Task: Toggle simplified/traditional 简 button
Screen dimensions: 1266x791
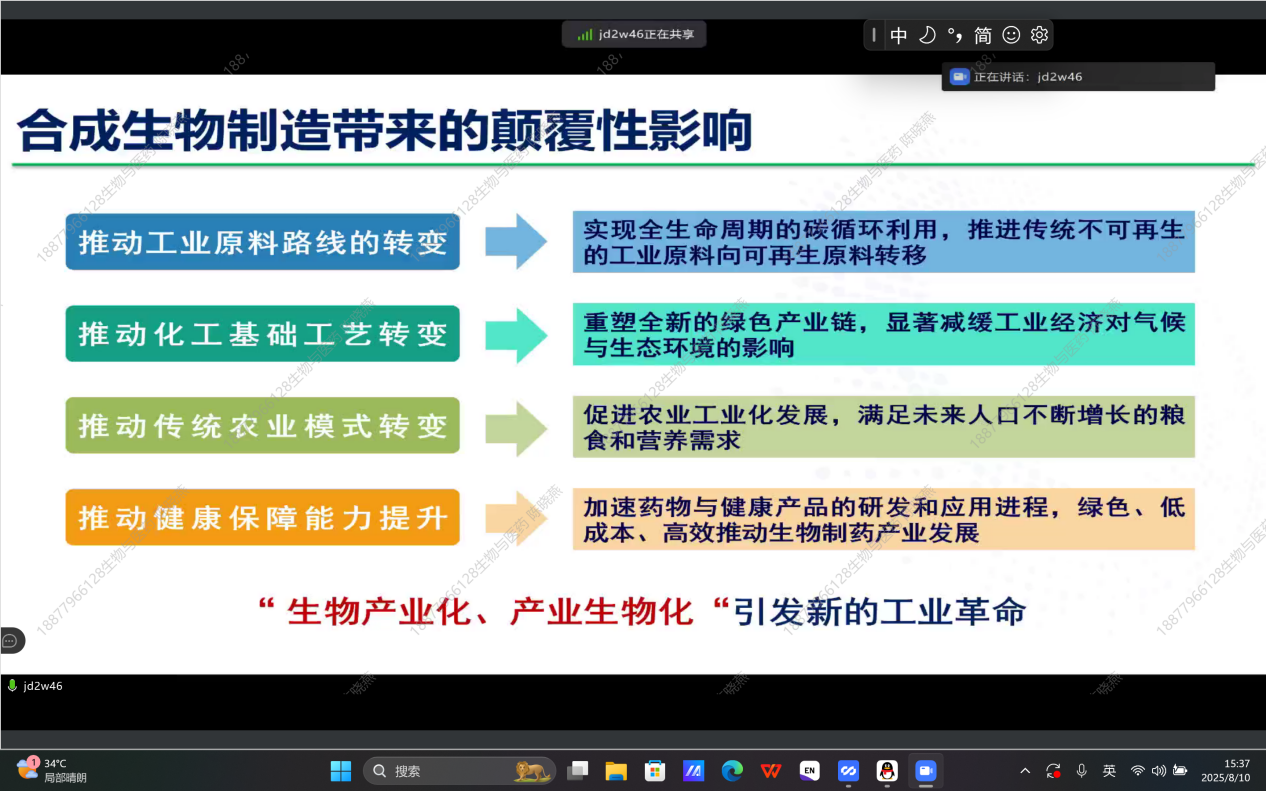Action: (983, 35)
